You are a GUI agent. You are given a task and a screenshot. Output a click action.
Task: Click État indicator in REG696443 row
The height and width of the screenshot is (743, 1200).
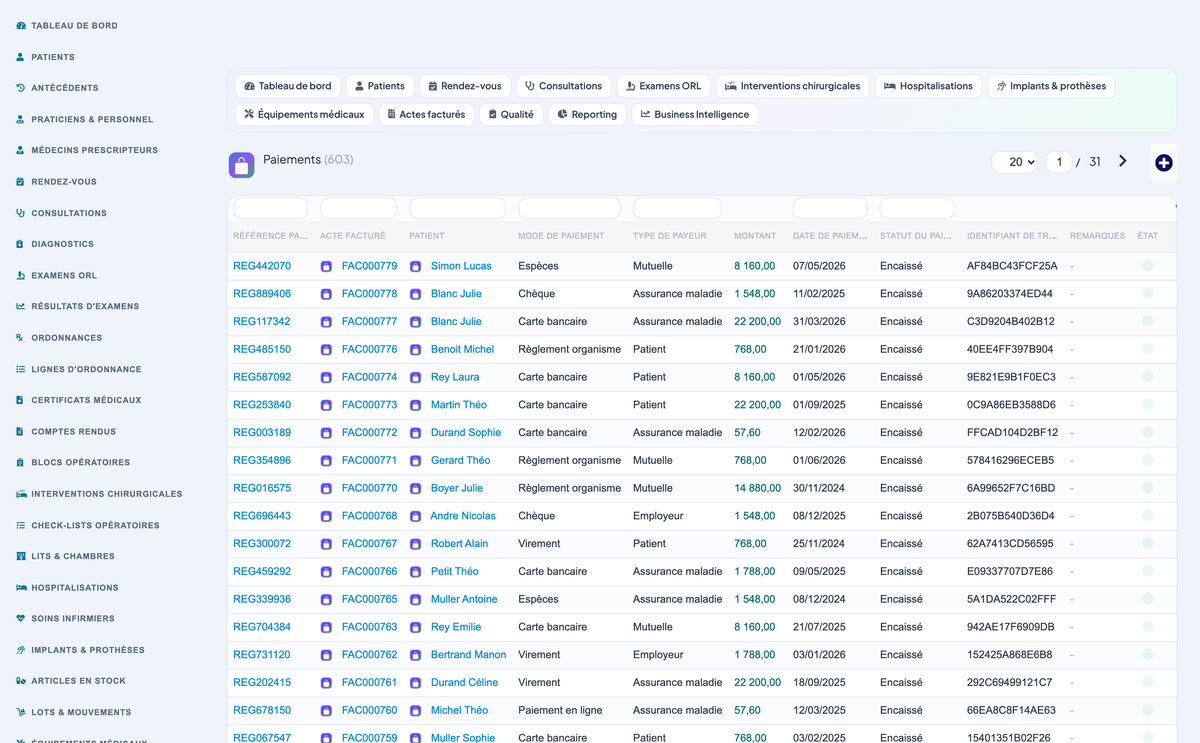tap(1148, 515)
